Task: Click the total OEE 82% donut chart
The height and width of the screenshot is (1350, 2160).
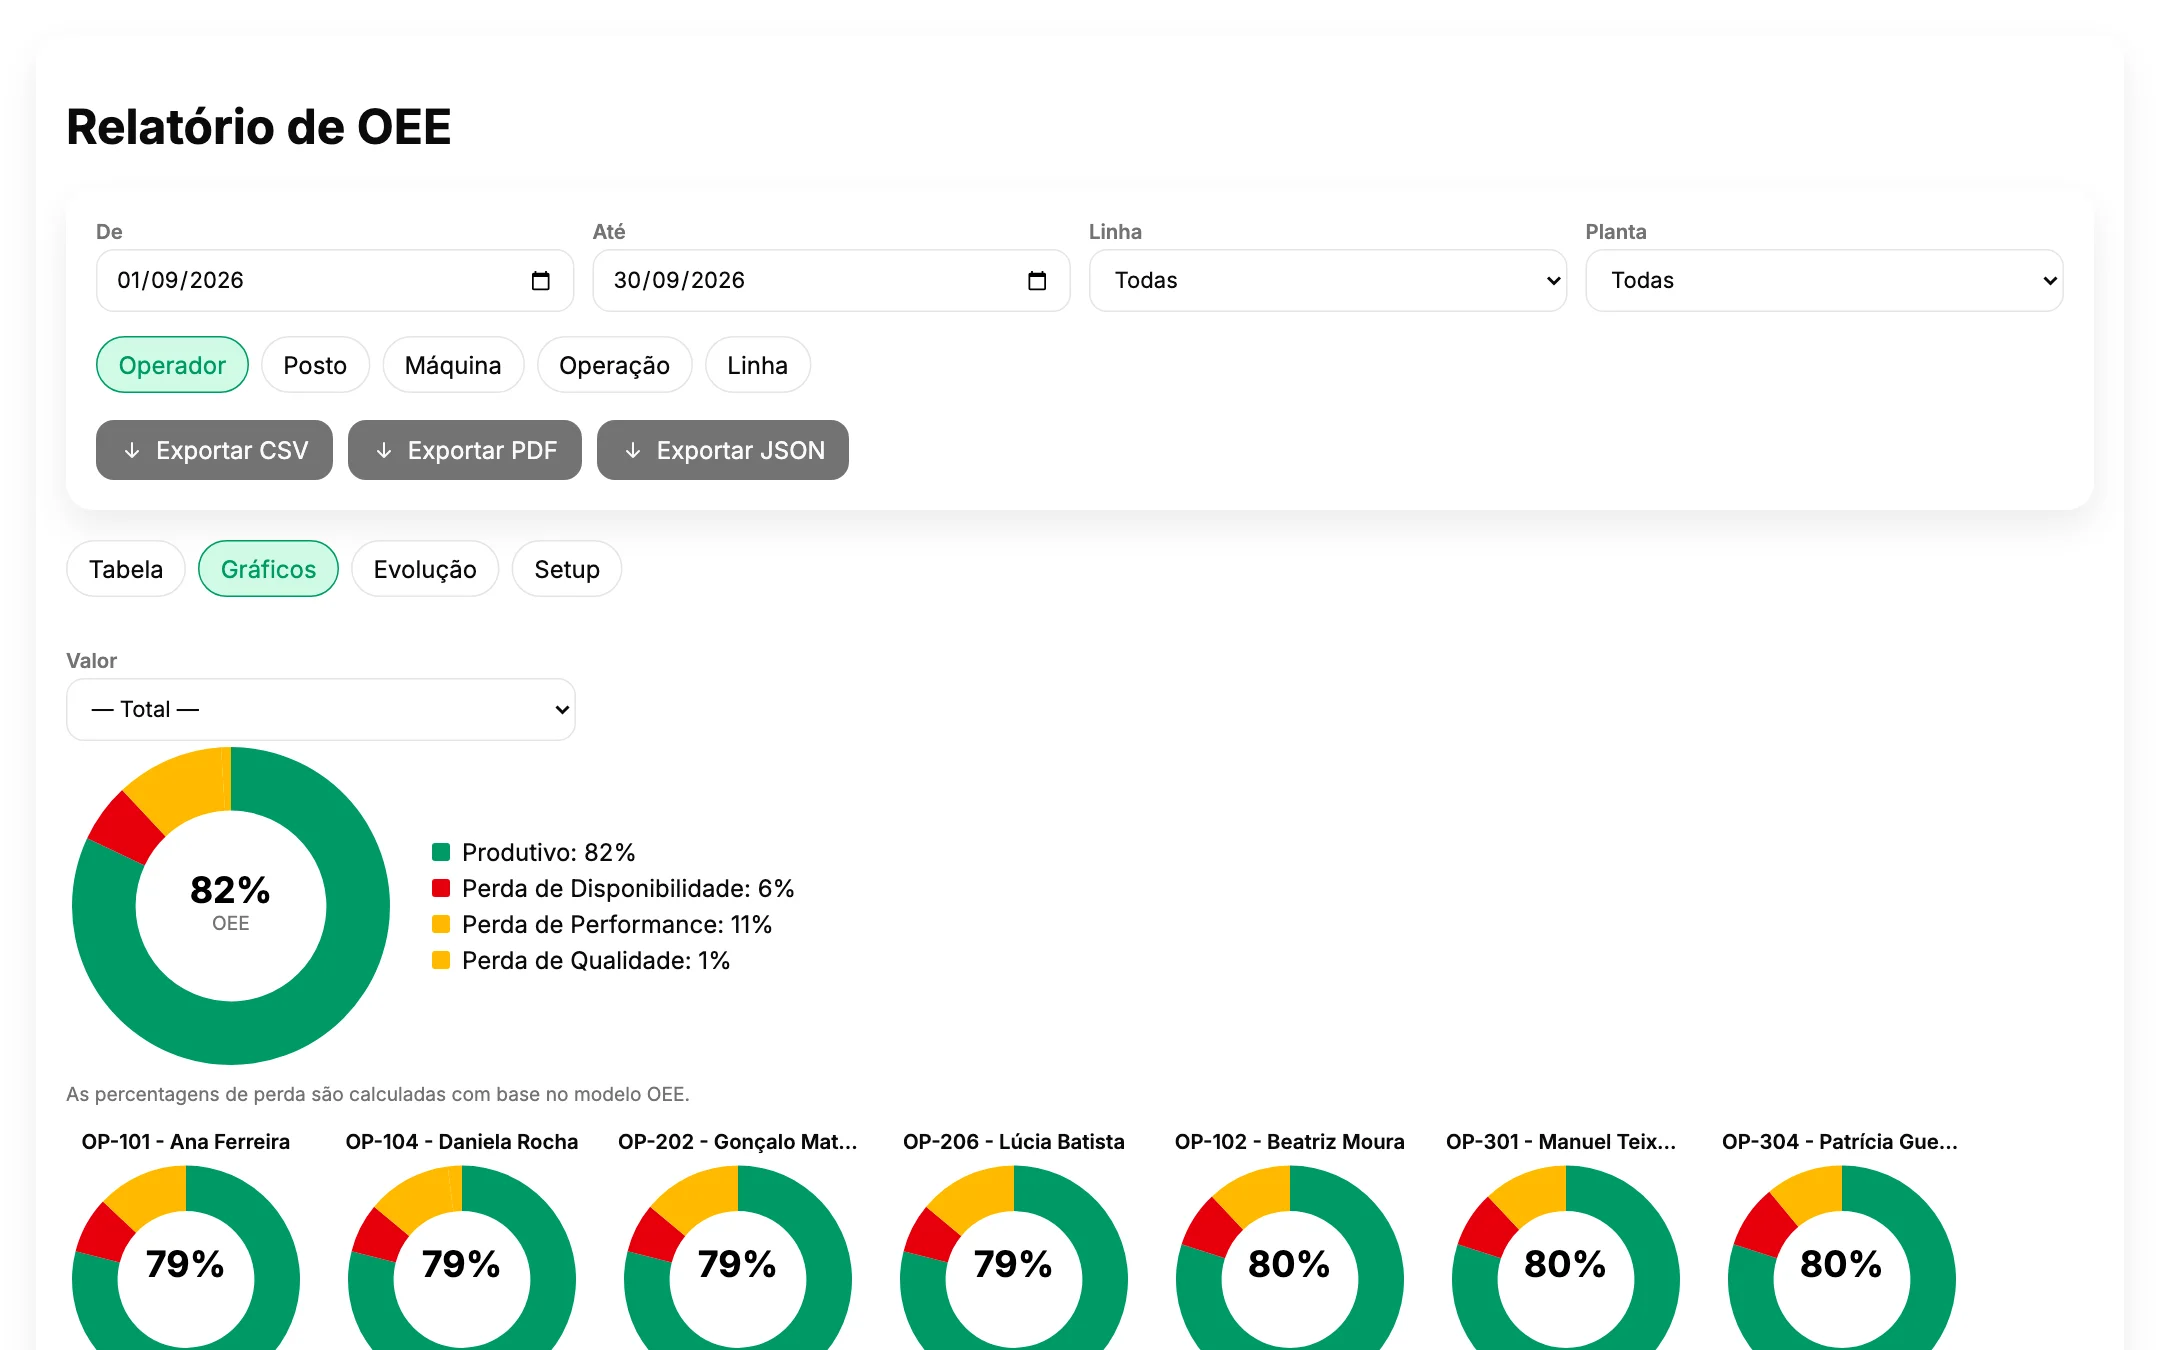Action: 231,906
